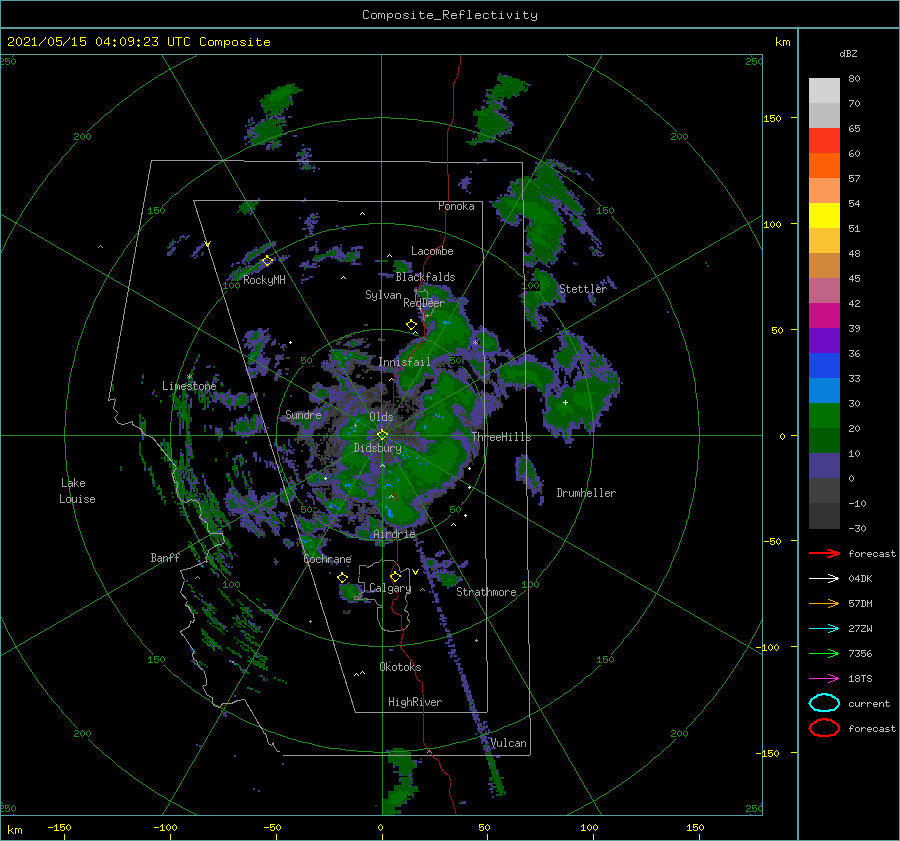
Task: Click the Lacombe label on the map
Action: [x=432, y=251]
